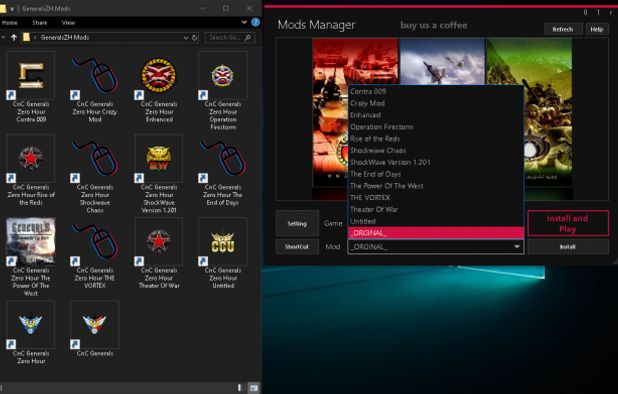618x394 pixels.
Task: Open Explorer help question mark icon
Action: tap(255, 22)
